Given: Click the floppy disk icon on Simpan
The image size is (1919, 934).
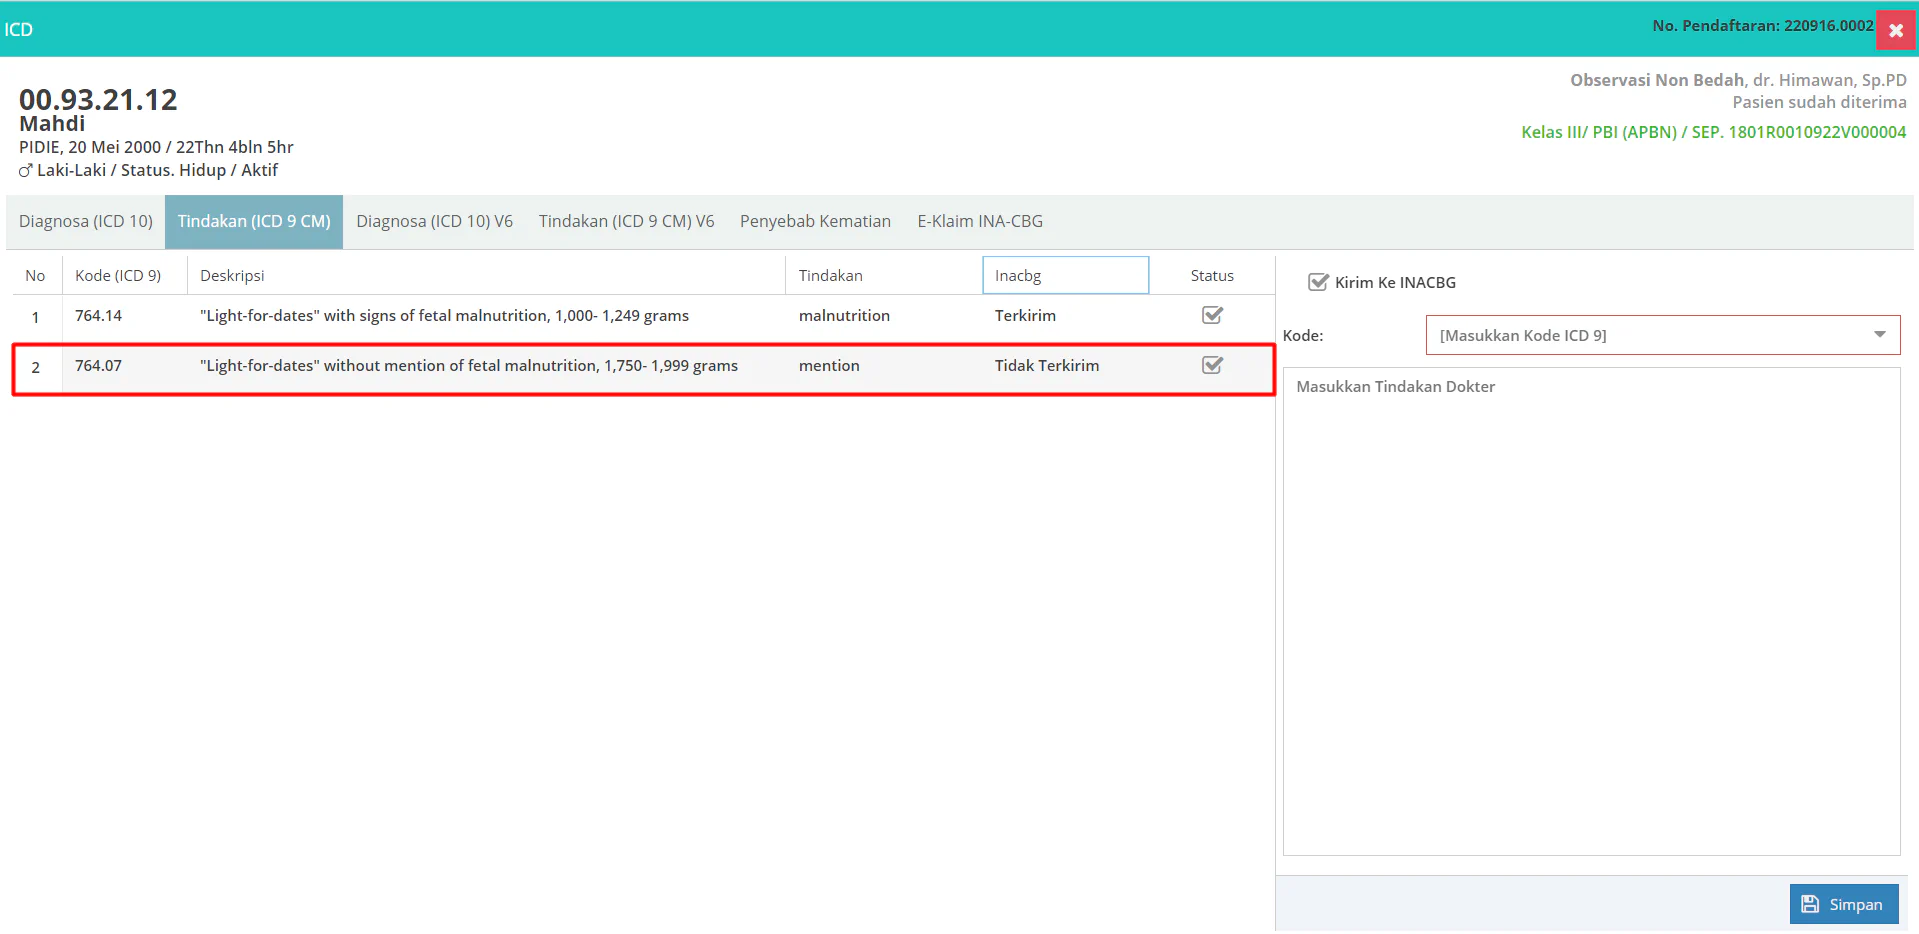Looking at the screenshot, I should click(1810, 904).
